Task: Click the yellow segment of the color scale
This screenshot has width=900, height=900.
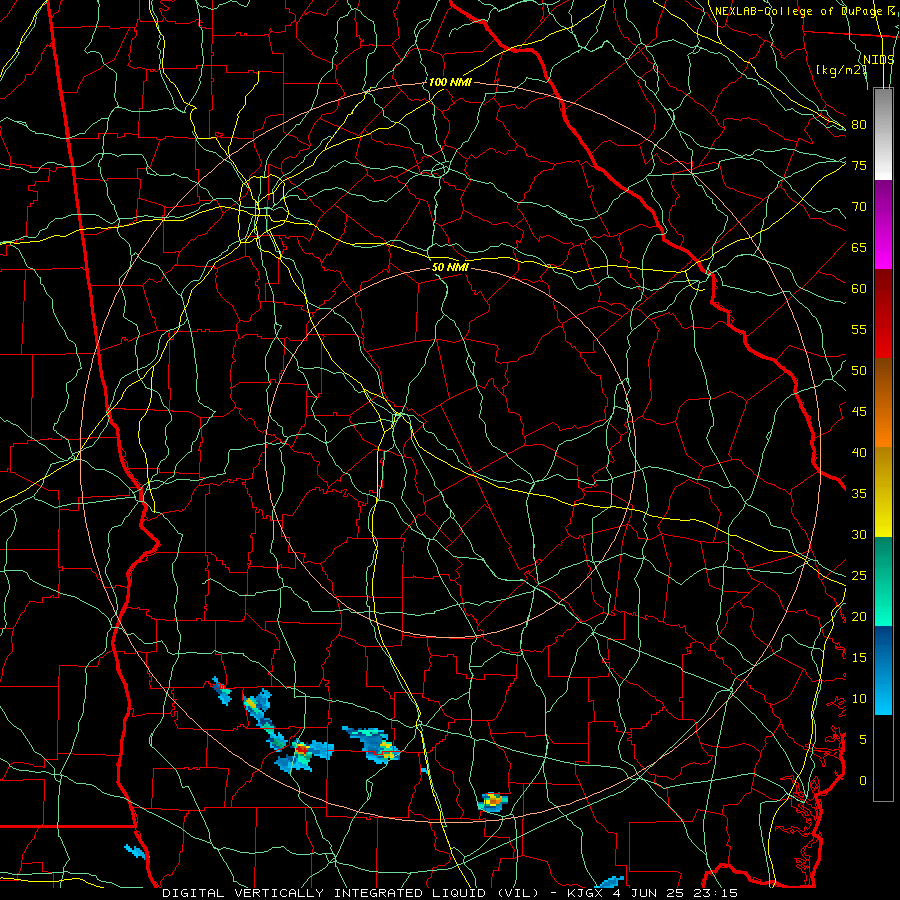Action: pyautogui.click(x=883, y=492)
